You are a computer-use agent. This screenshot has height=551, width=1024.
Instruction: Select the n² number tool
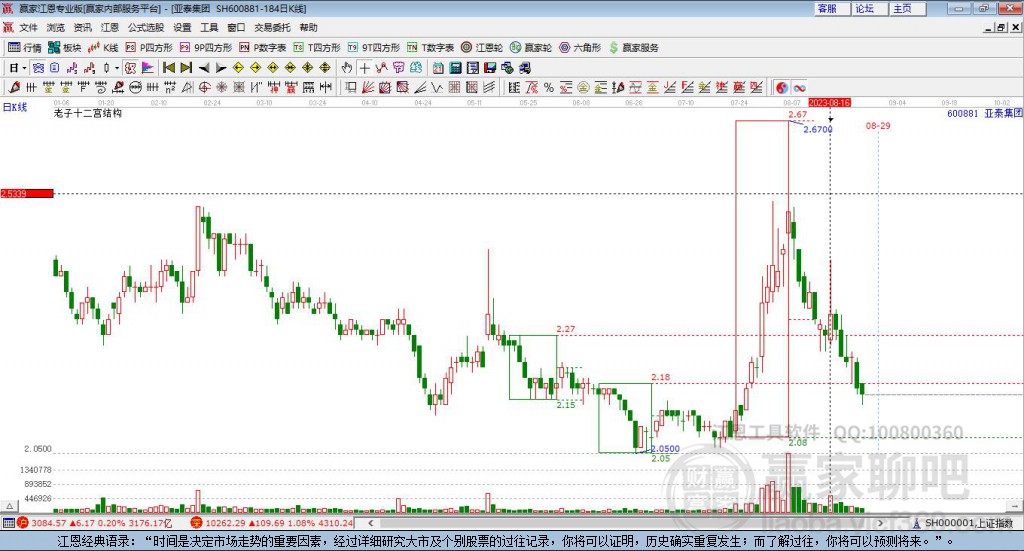pyautogui.click(x=170, y=87)
